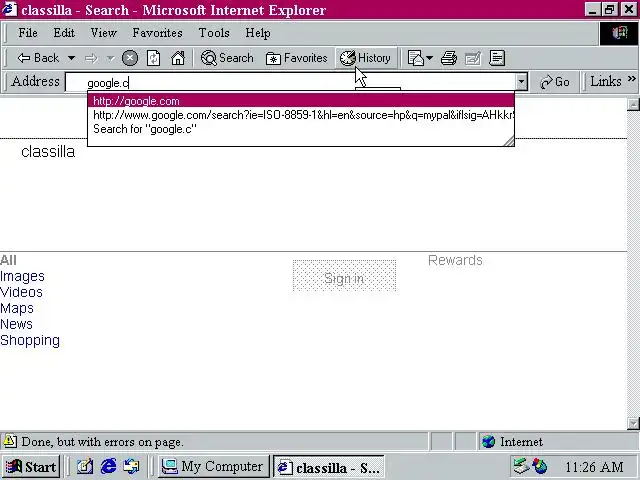Click the first system tray icon
This screenshot has width=640, height=480.
tap(521, 466)
